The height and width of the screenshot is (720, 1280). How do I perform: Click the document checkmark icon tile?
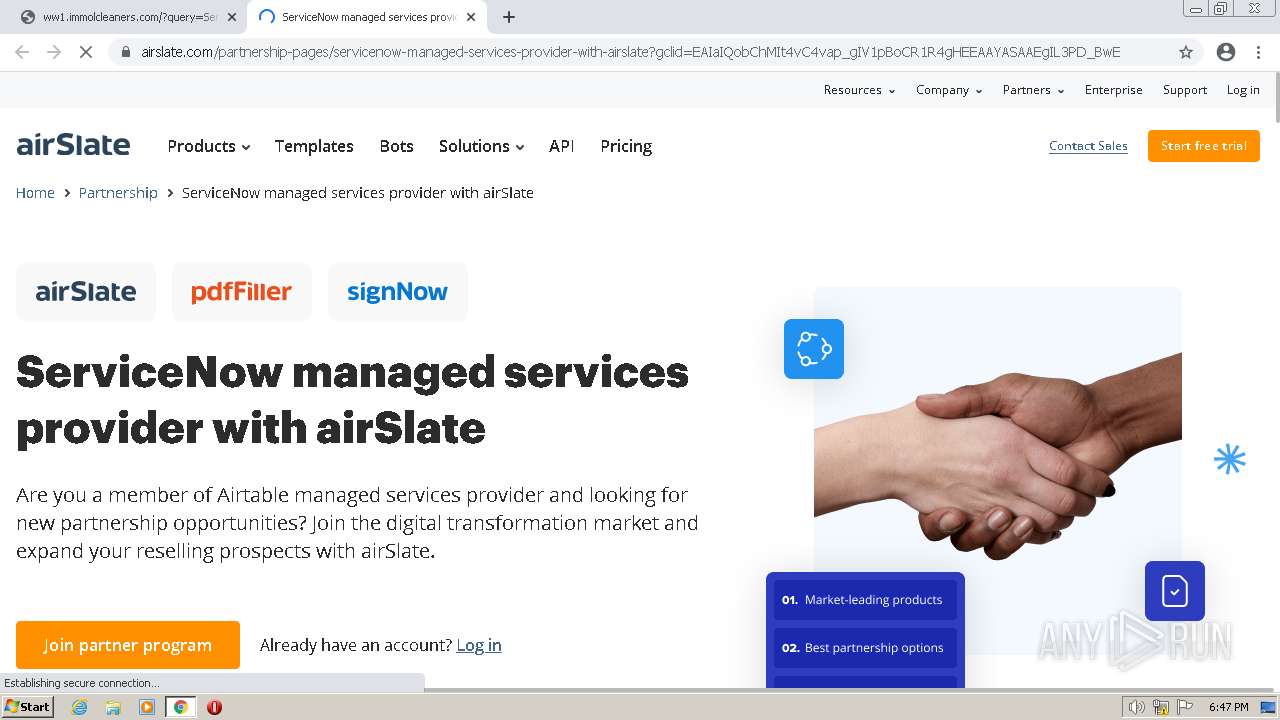point(1175,591)
